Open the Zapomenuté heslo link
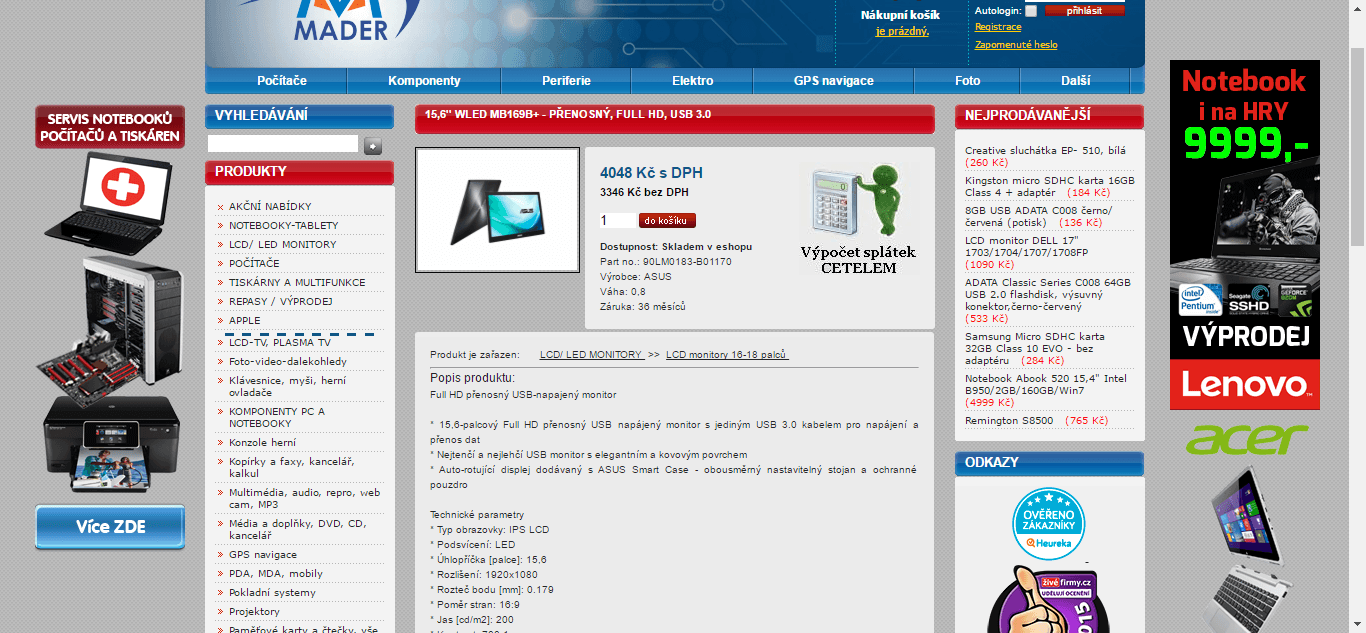 pyautogui.click(x=1016, y=45)
